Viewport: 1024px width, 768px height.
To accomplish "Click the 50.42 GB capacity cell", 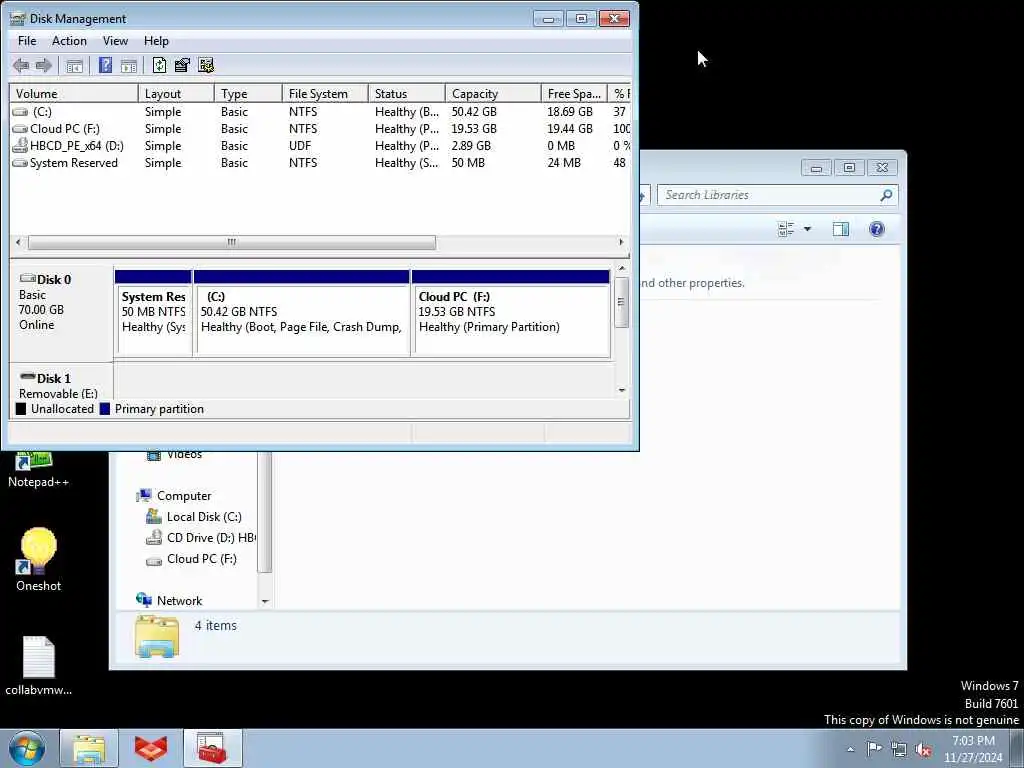I will coord(474,112).
